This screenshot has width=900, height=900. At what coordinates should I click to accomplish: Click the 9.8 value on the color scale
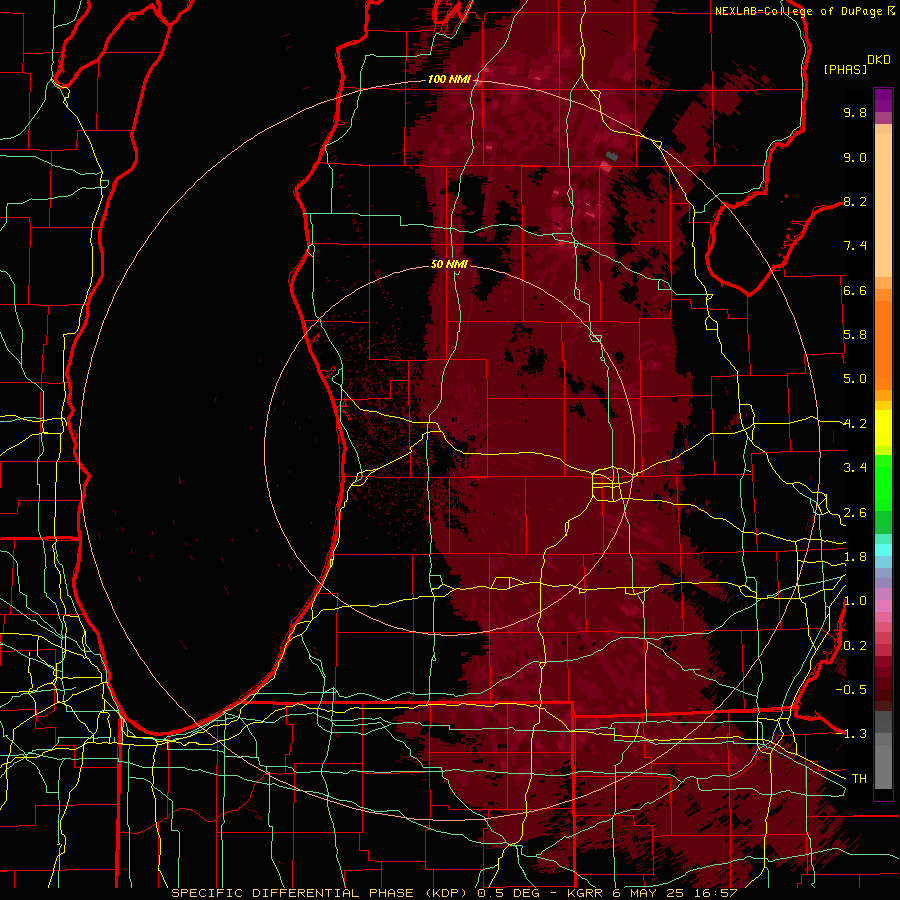855,112
